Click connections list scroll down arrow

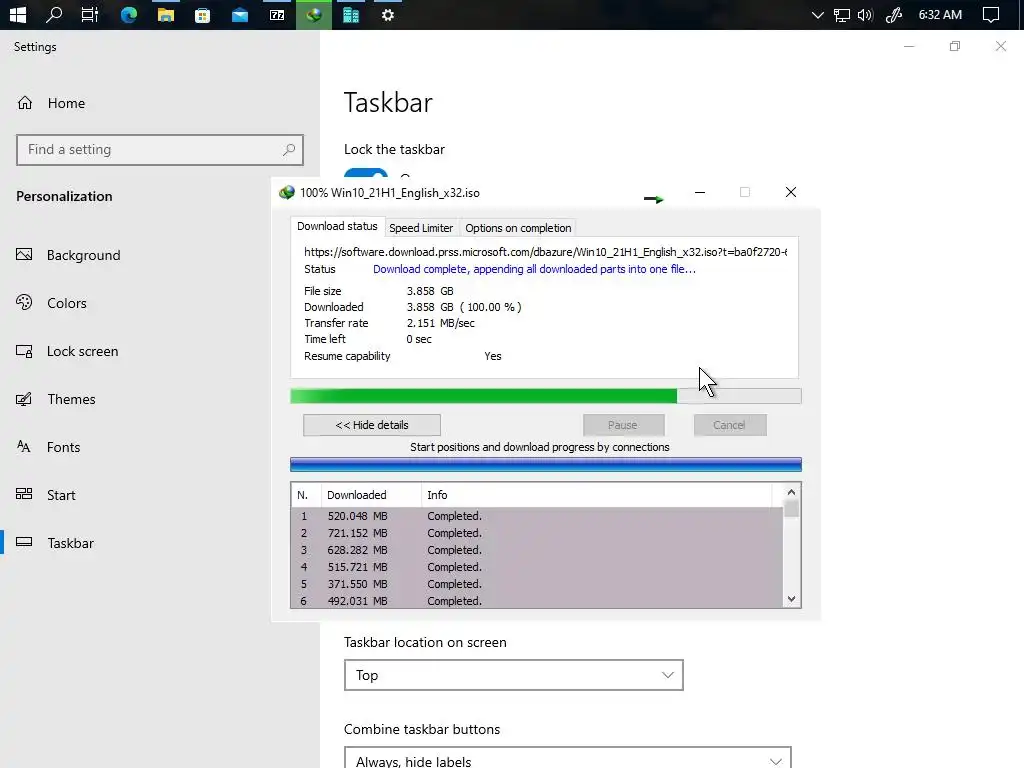792,599
